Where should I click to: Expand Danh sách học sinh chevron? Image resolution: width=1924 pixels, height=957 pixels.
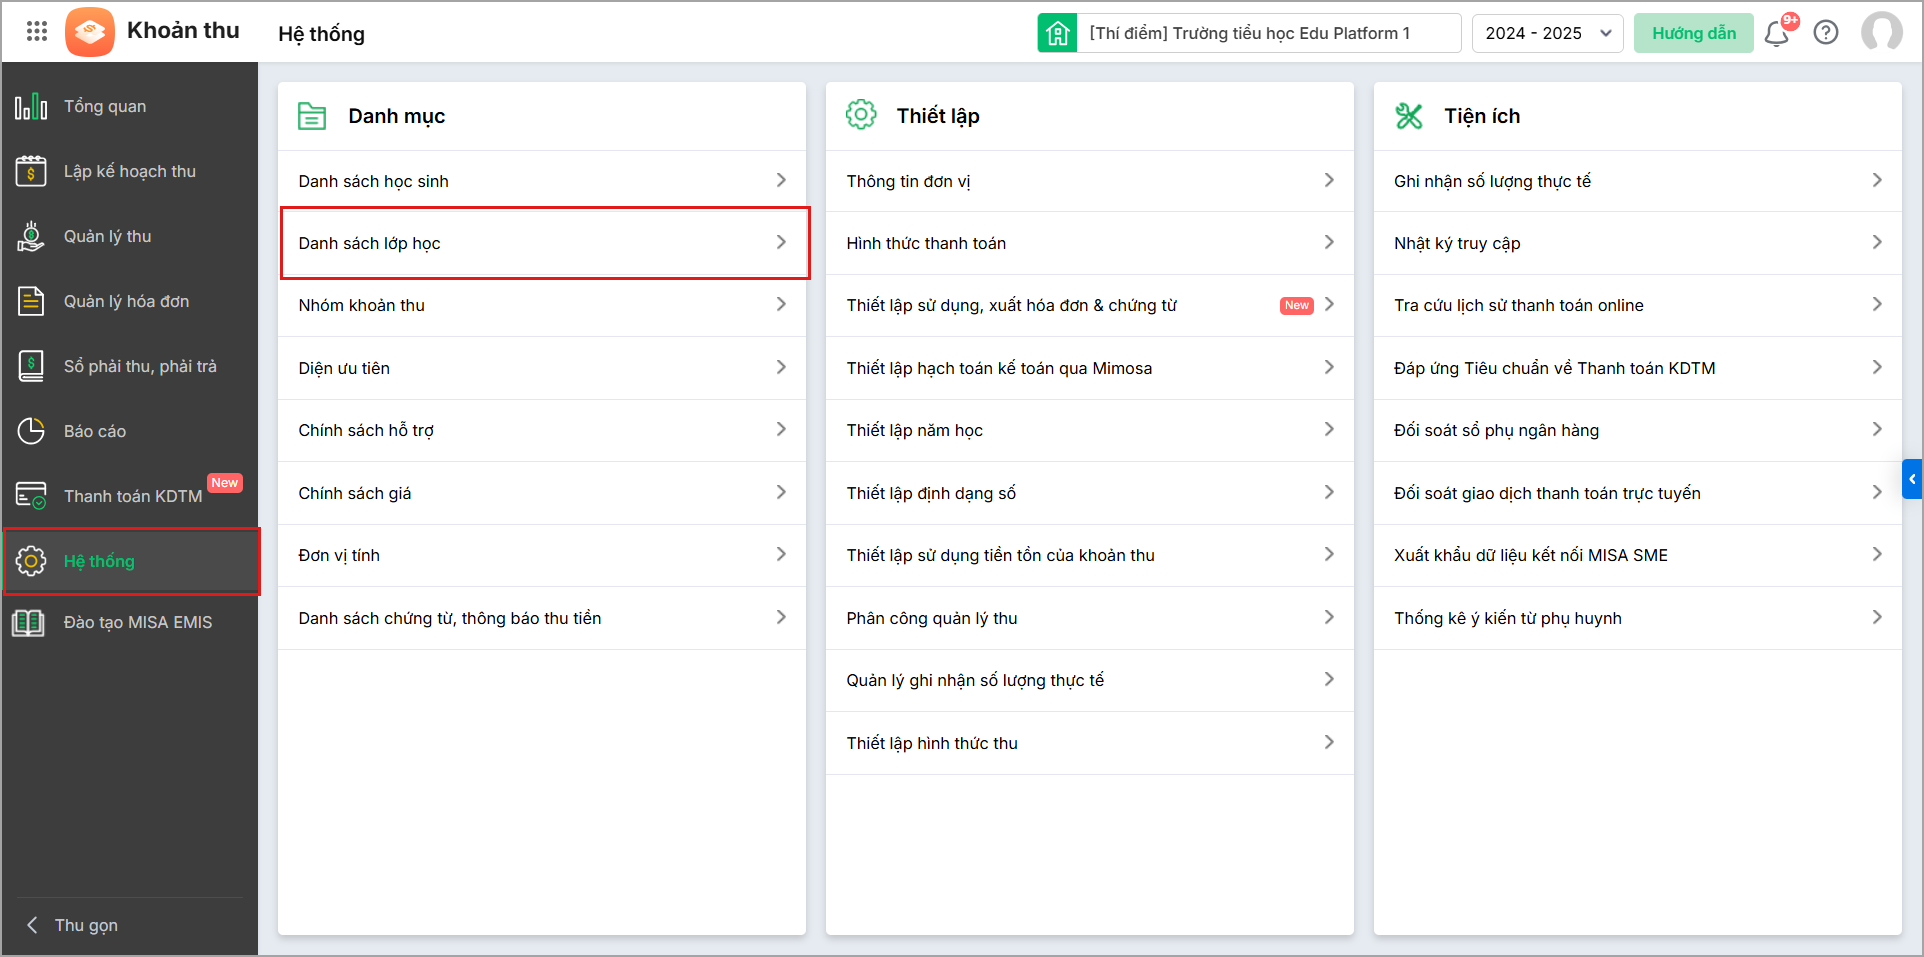click(781, 180)
